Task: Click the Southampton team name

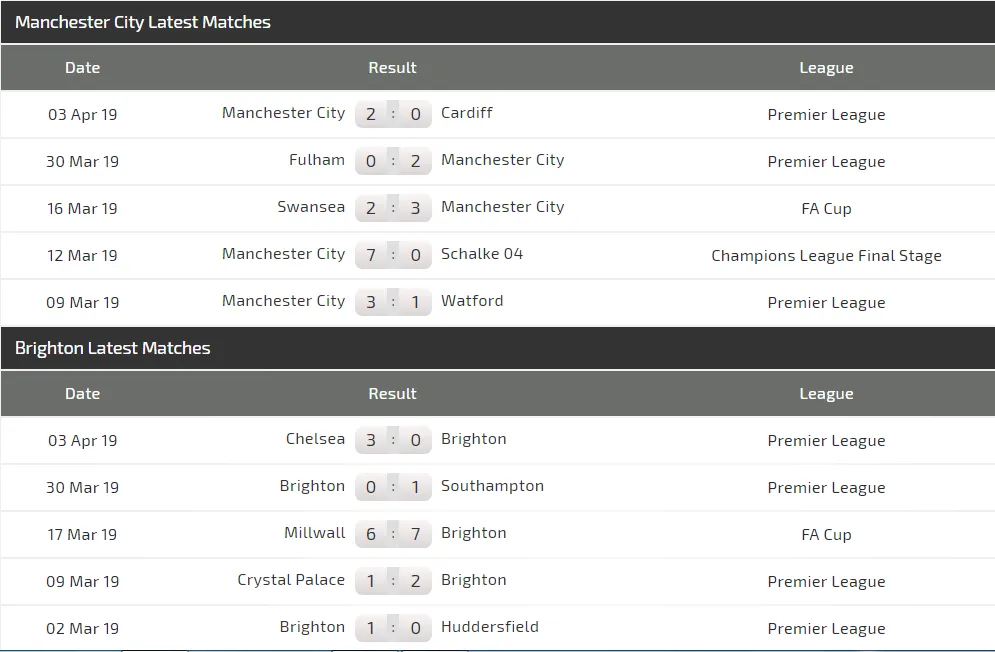Action: click(492, 486)
